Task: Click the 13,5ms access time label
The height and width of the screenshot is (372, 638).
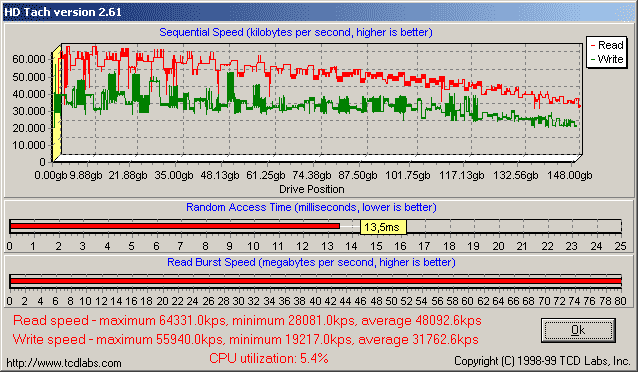Action: coord(383,227)
